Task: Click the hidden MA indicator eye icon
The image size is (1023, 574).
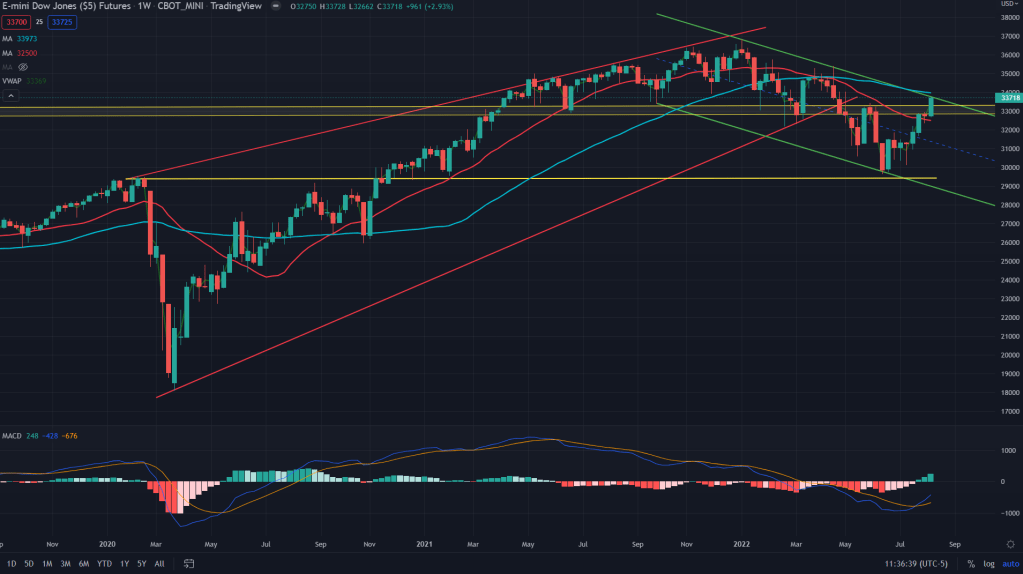Action: (x=23, y=67)
